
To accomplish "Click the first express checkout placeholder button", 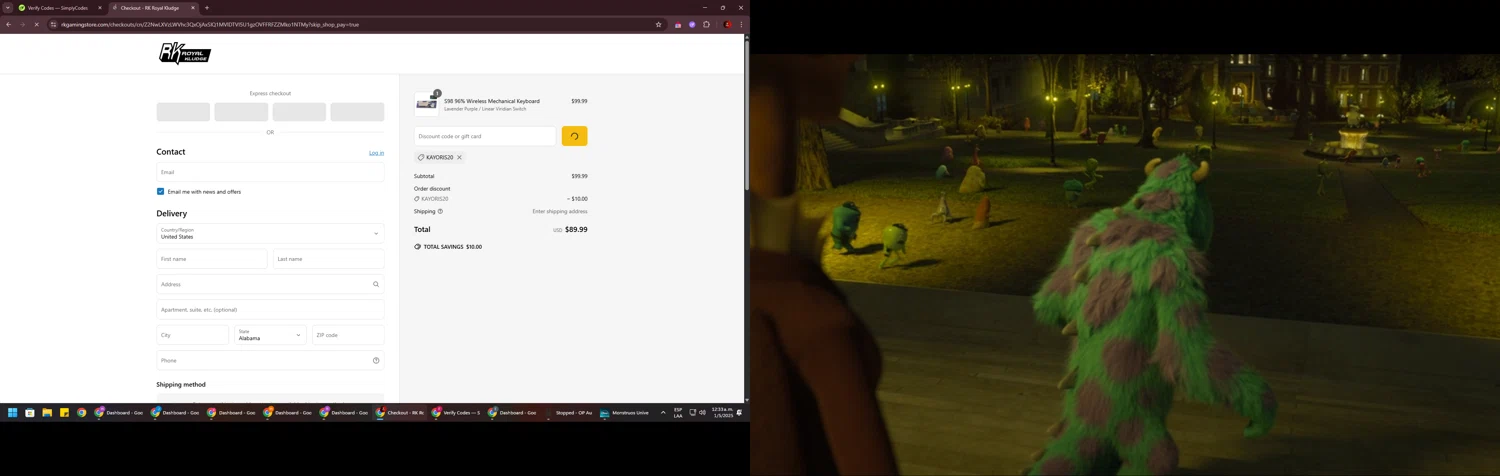I will tap(183, 112).
